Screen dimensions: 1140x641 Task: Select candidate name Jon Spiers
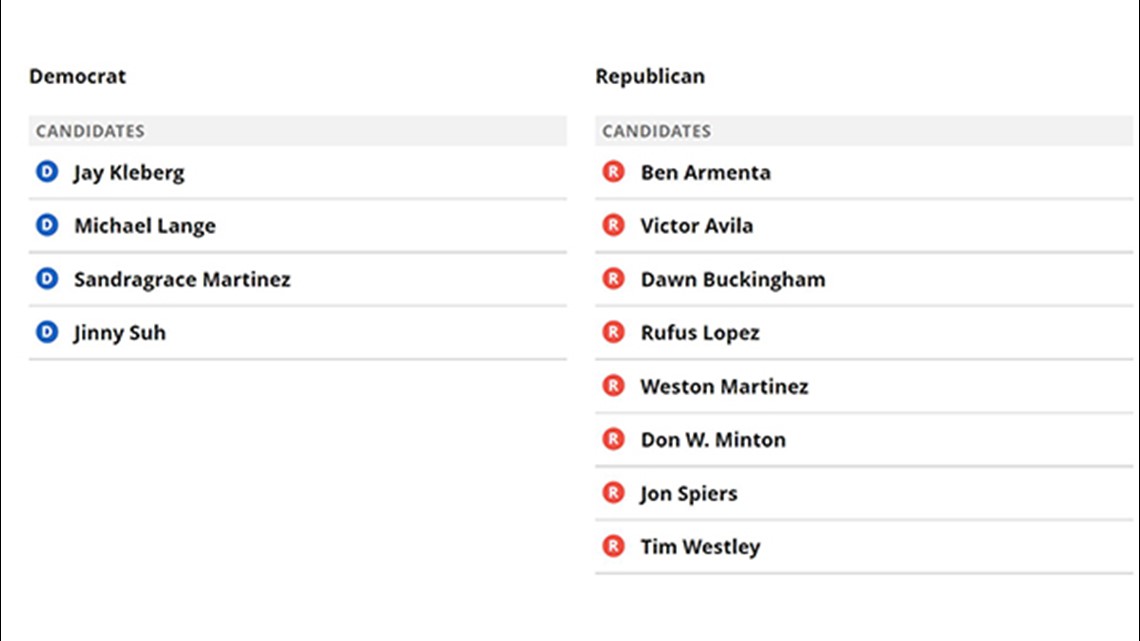(689, 493)
